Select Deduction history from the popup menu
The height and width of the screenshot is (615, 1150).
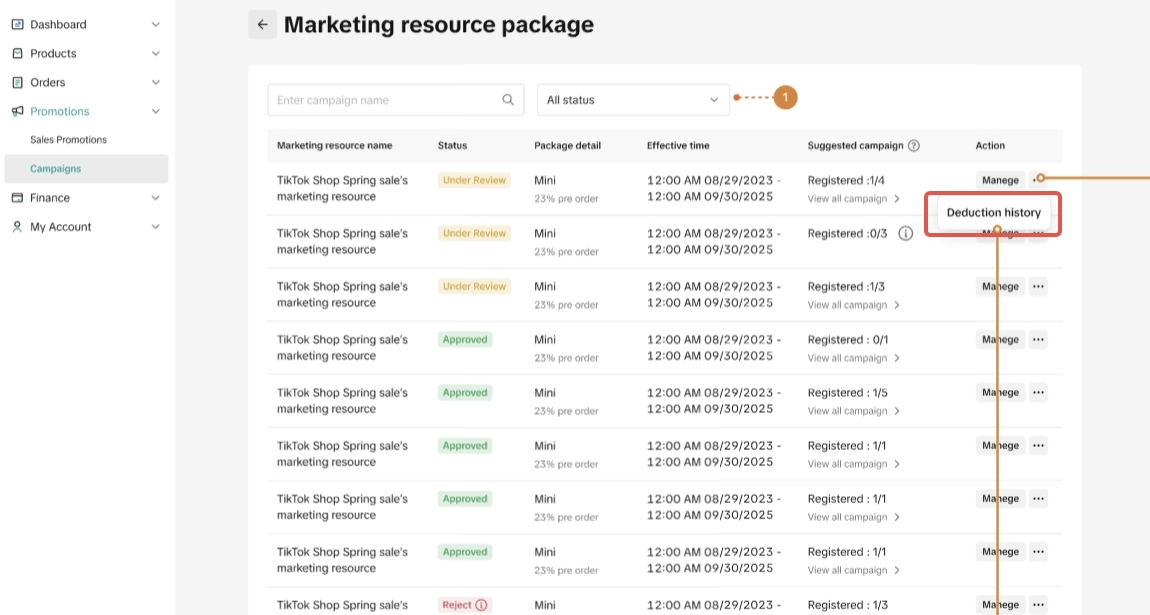(993, 213)
